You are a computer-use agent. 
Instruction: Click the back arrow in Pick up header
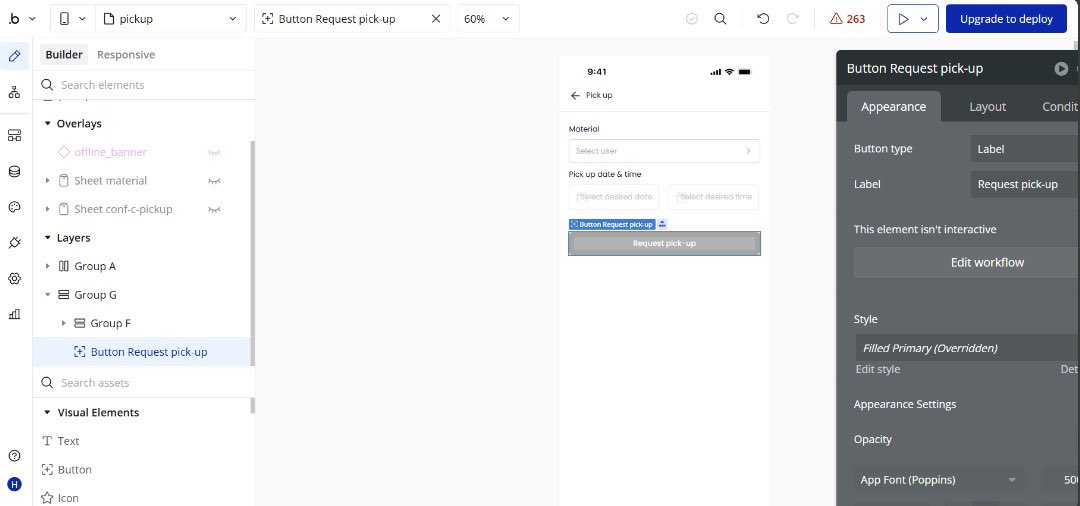[x=575, y=96]
